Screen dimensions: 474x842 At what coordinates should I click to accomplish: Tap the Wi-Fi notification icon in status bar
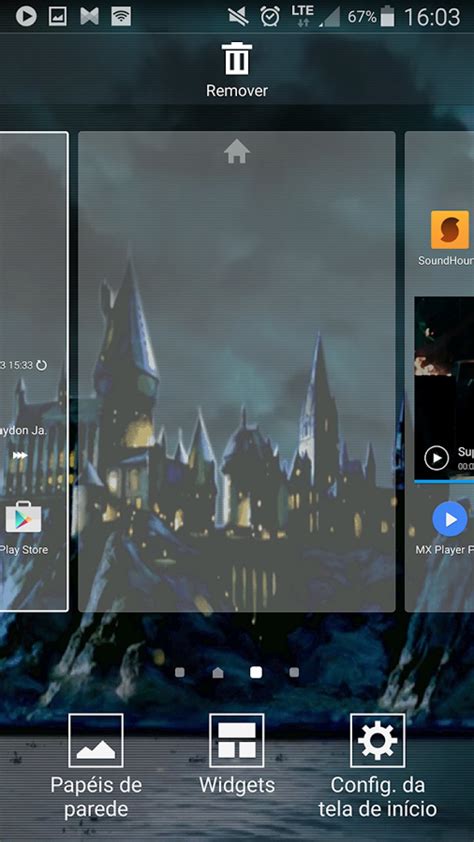(121, 17)
